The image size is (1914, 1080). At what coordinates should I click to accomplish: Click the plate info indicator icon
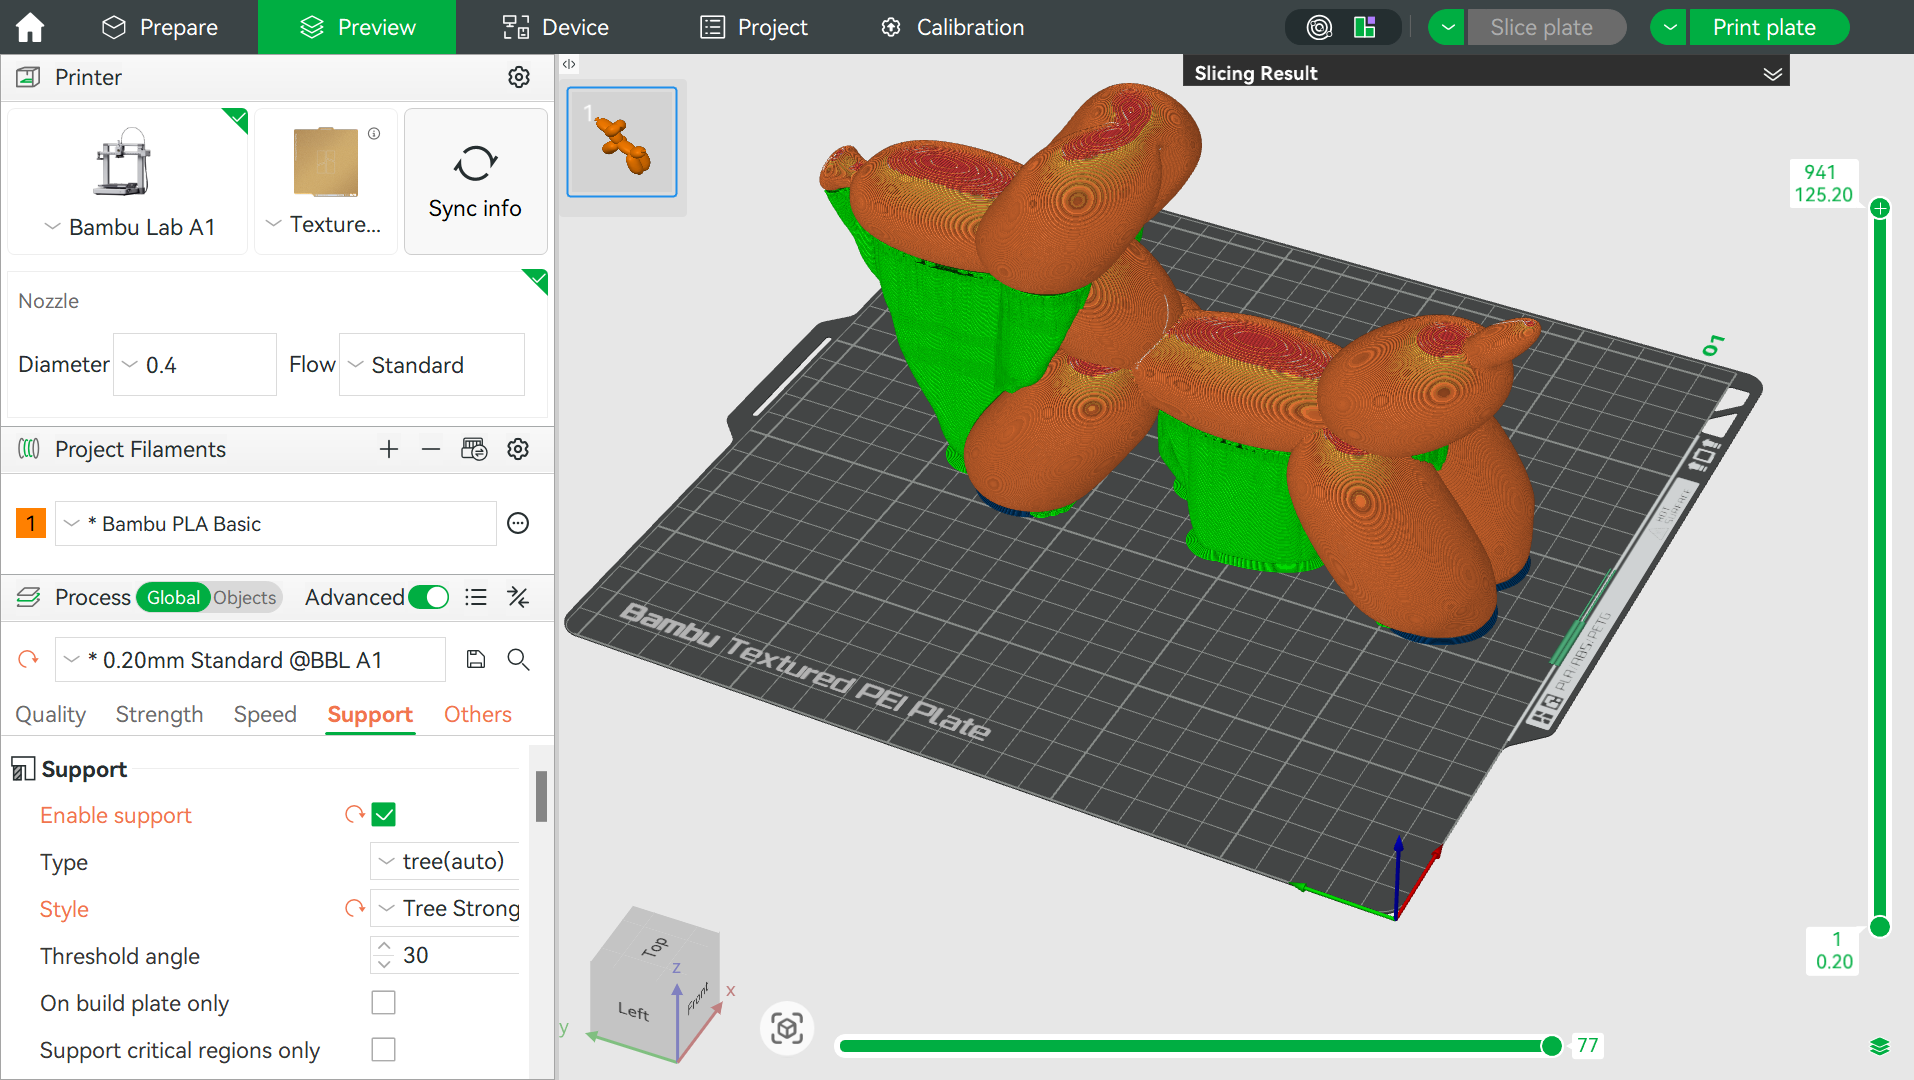tap(374, 133)
